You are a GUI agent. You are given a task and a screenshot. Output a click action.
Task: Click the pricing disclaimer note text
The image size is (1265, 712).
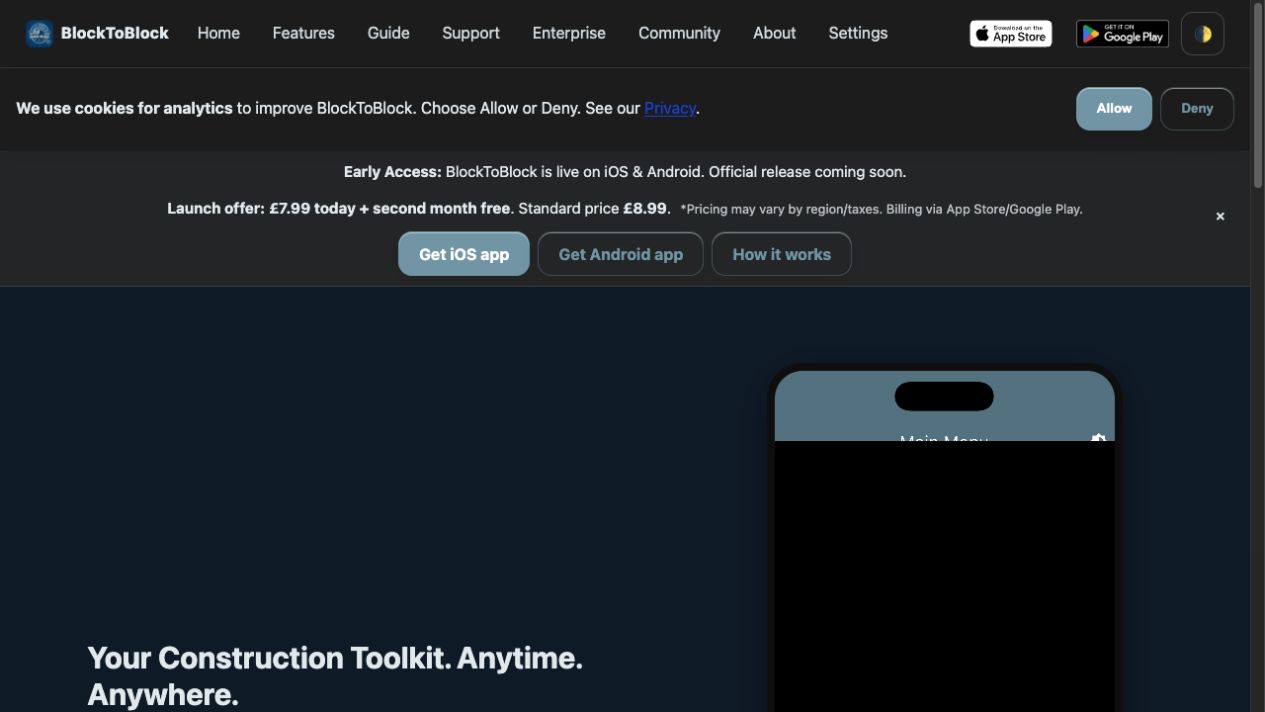click(x=881, y=209)
